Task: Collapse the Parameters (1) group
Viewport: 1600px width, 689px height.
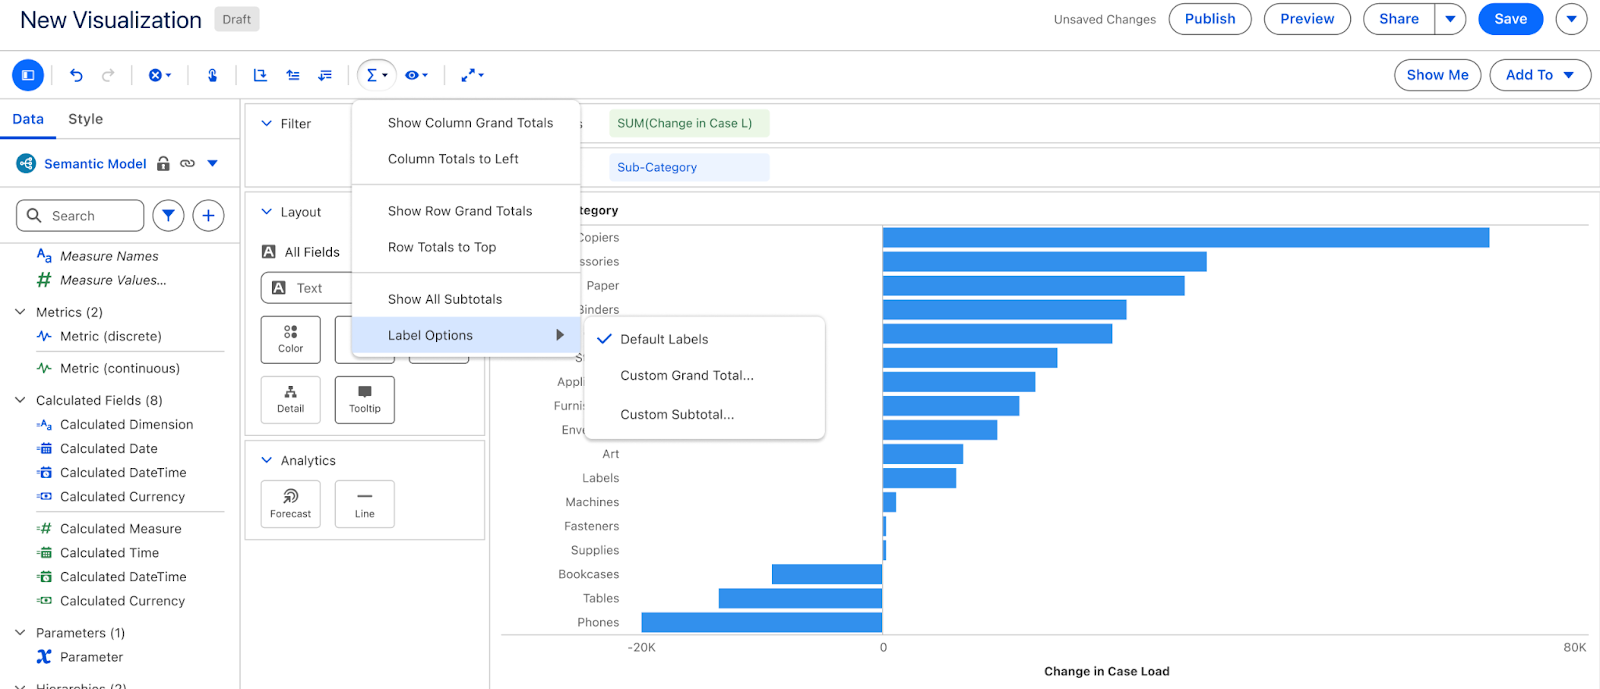Action: [x=20, y=633]
